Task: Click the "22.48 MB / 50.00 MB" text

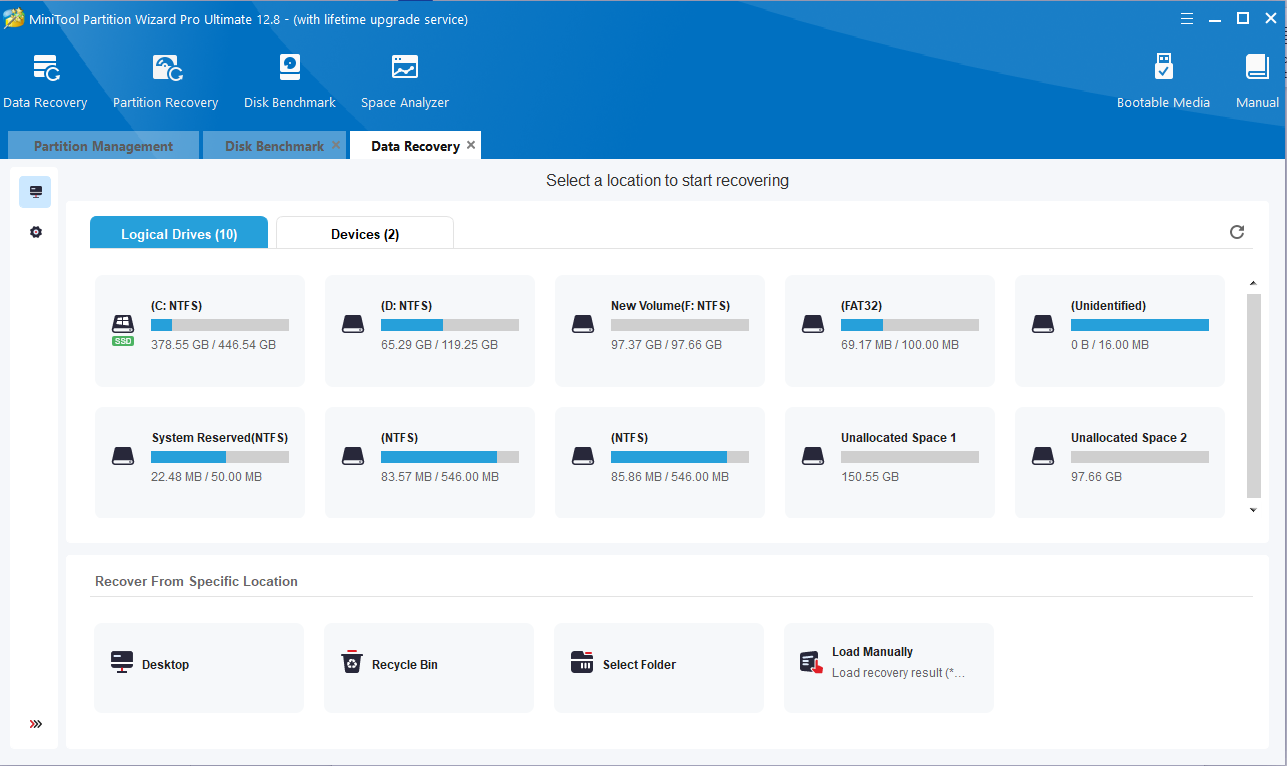Action: tap(206, 477)
